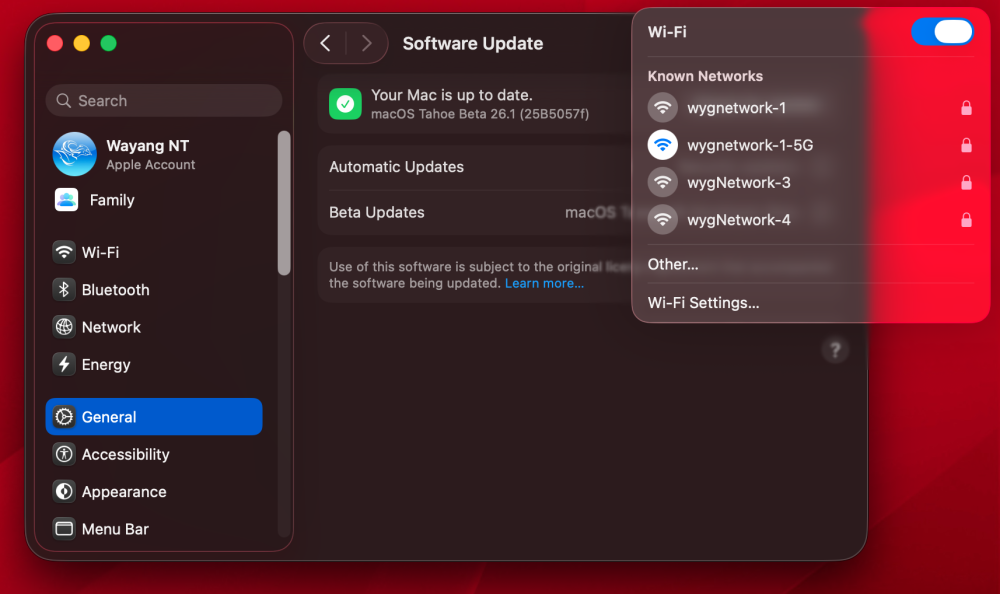Go forward with the right chevron button
This screenshot has width=1000, height=594.
click(x=366, y=43)
